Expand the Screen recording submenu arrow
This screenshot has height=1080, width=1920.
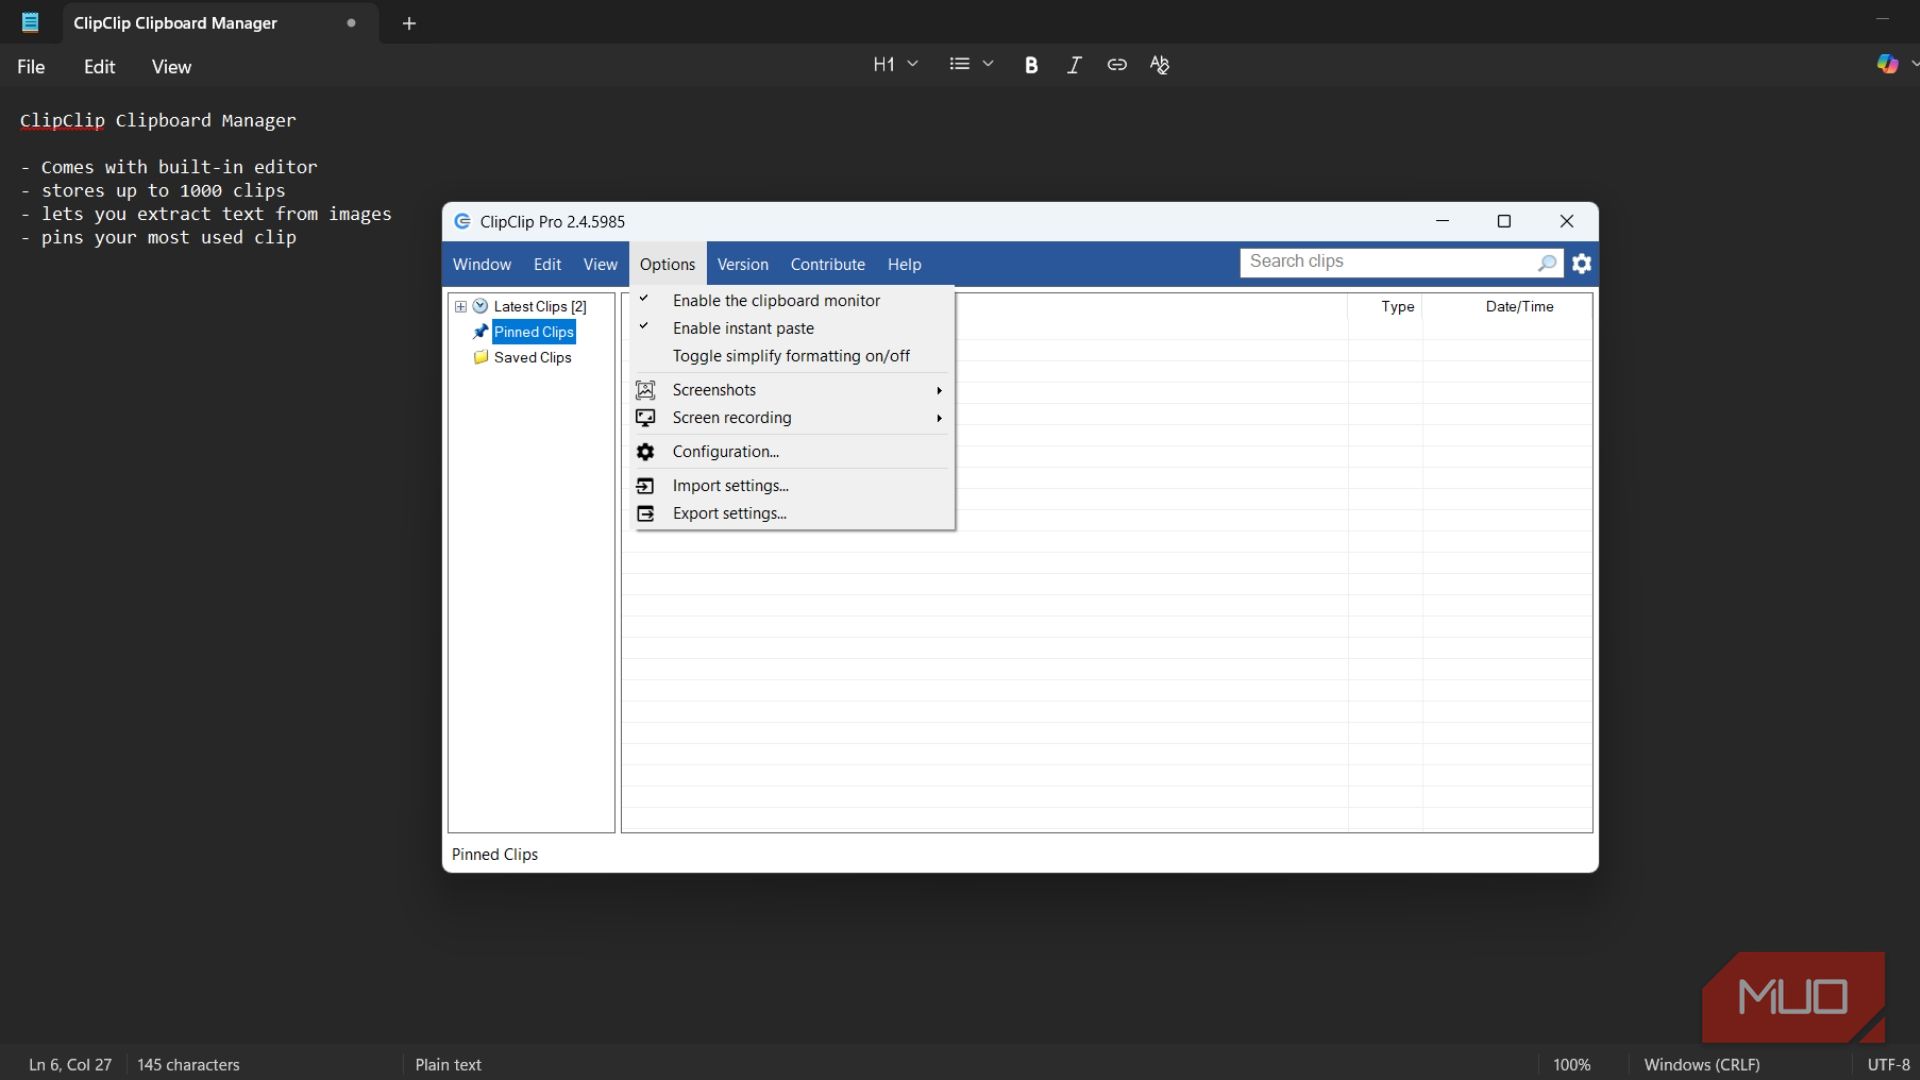(x=939, y=418)
